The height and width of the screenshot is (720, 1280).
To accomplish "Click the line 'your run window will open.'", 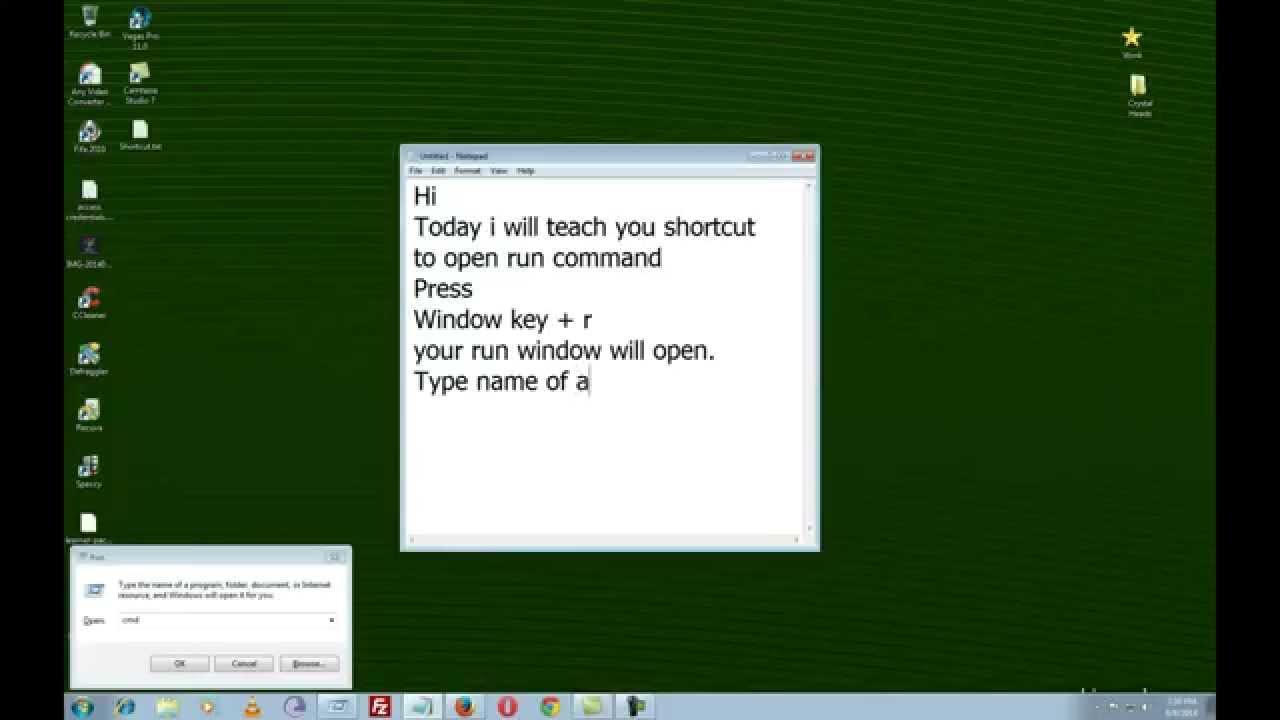I will pos(565,351).
